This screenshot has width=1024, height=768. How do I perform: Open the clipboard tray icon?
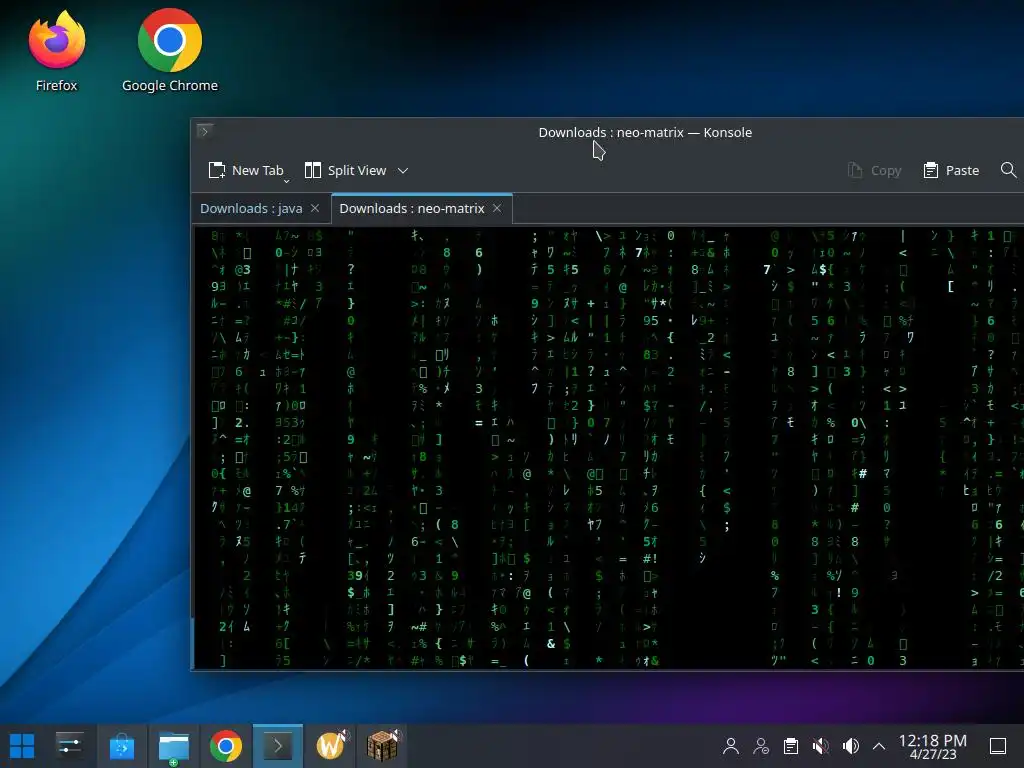coord(791,746)
